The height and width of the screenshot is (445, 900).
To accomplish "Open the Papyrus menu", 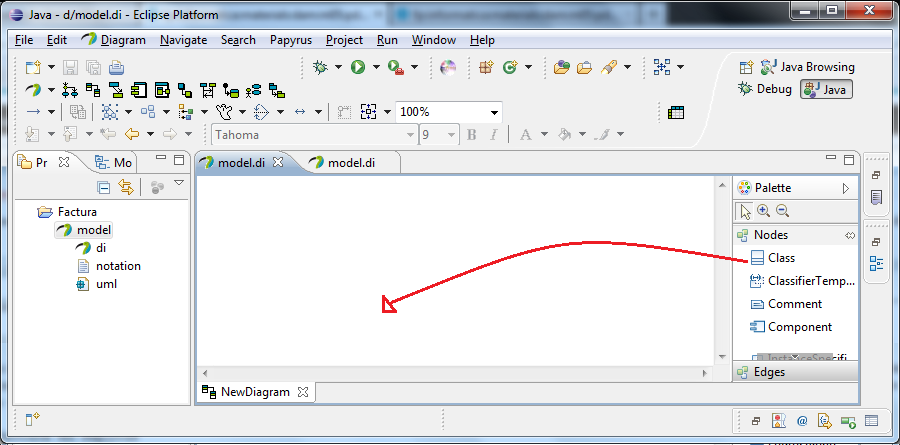I will 290,40.
